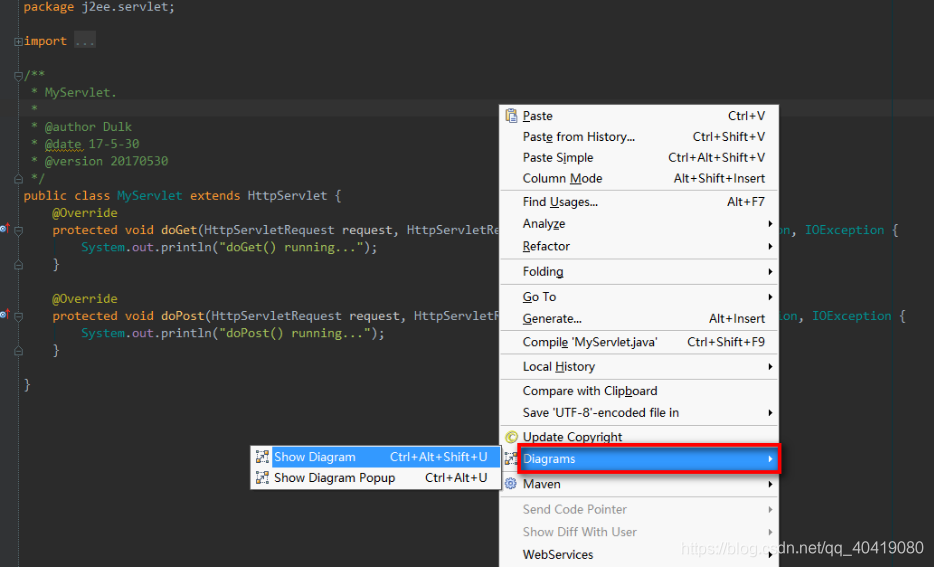Click the Update Copyright icon
The image size is (934, 567).
click(x=511, y=437)
